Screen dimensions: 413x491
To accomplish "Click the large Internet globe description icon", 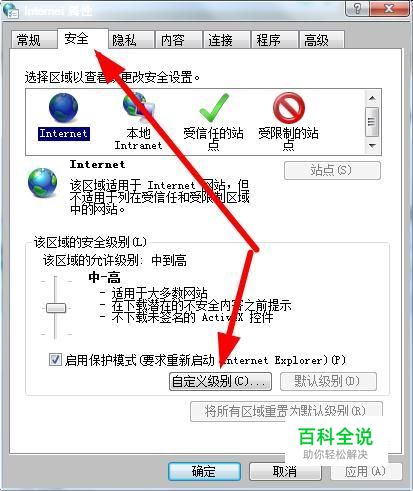I will [42, 183].
